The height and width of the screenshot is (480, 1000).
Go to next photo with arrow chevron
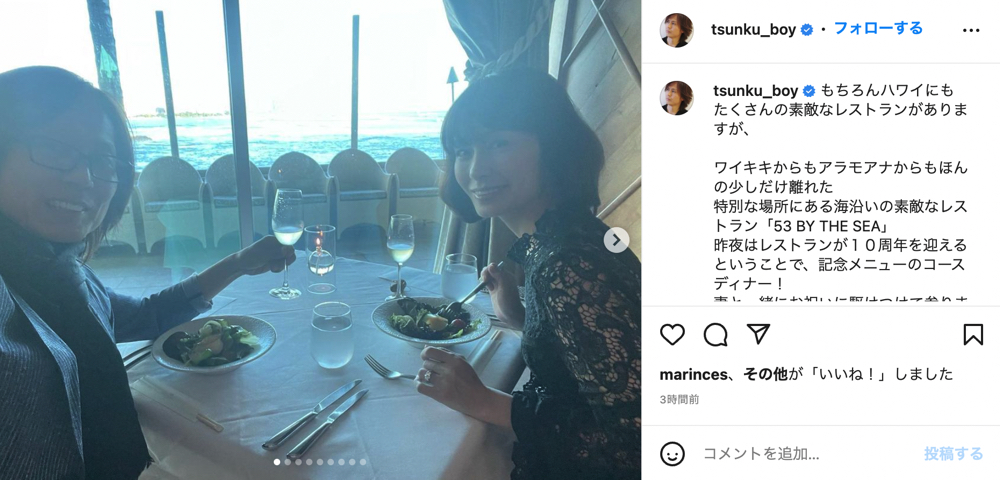coord(616,240)
